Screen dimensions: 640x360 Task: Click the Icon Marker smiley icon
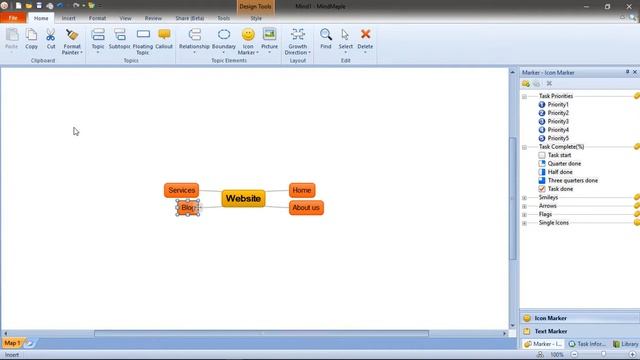pos(248,35)
